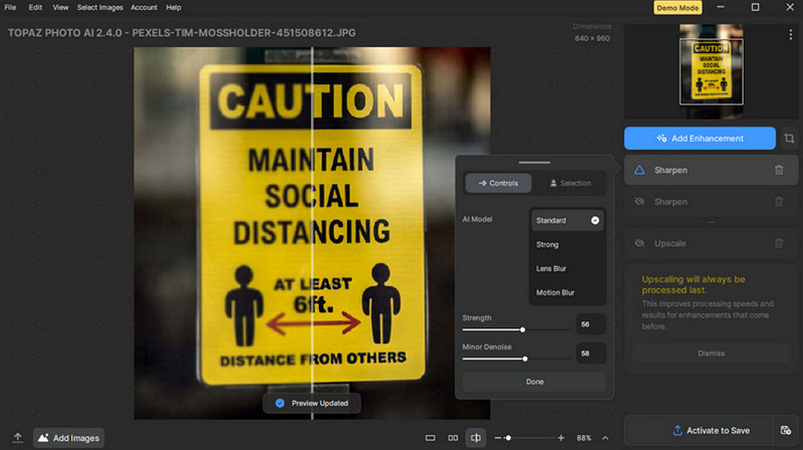Click the upload icon at bottom left
803x450 pixels.
click(17, 438)
